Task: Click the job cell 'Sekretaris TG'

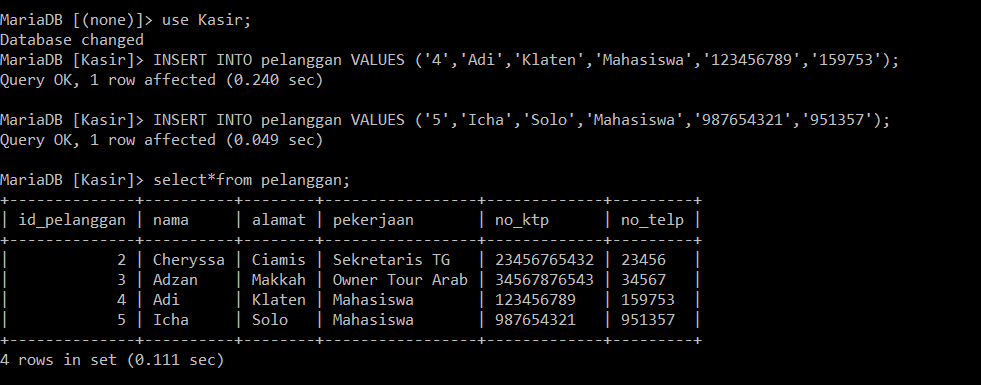Action: point(391,260)
